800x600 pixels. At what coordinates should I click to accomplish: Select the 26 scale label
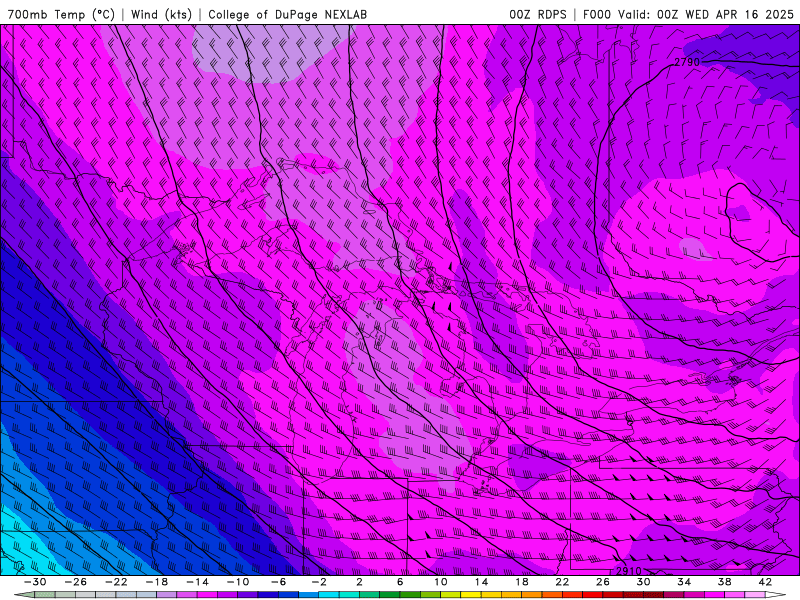(603, 582)
